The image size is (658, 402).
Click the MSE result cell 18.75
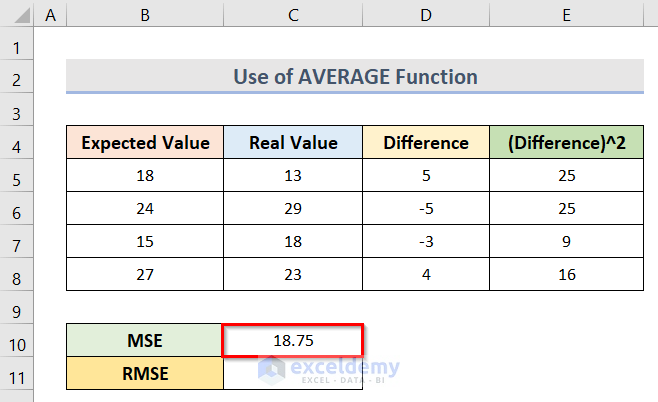click(x=292, y=340)
